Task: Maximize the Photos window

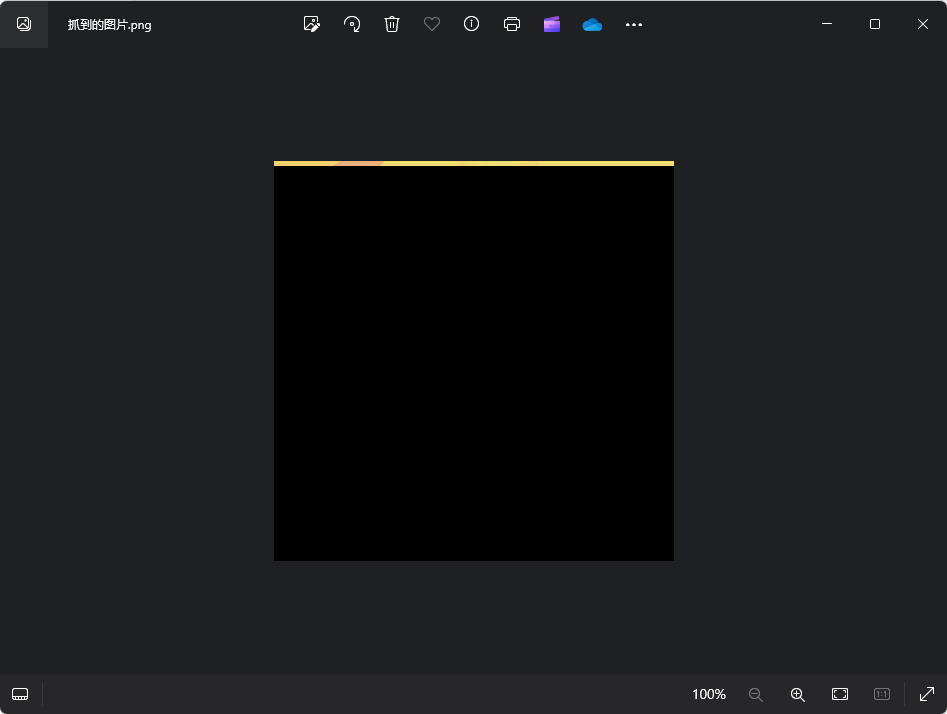Action: [875, 24]
